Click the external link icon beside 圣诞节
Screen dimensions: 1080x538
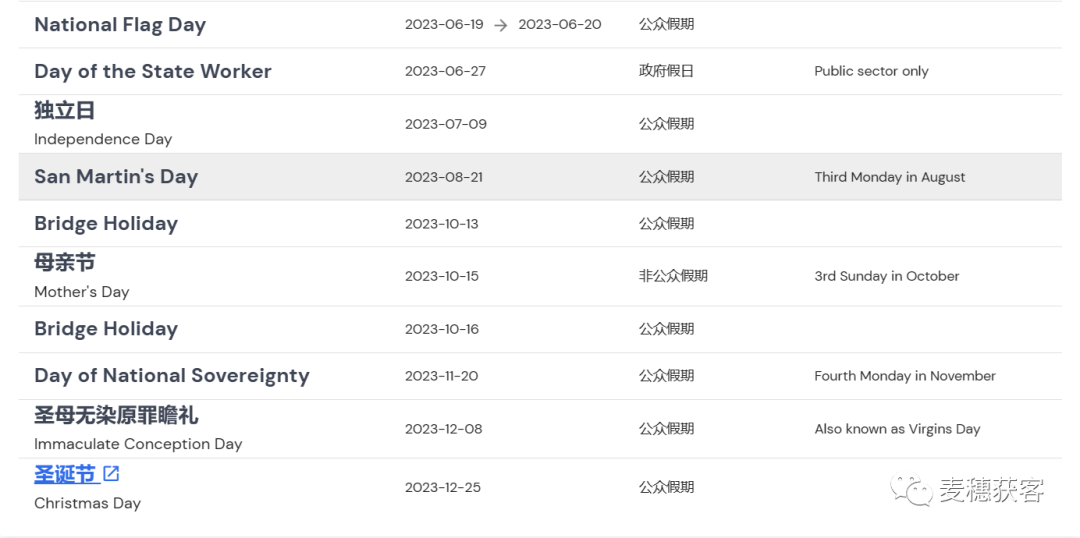tap(111, 474)
